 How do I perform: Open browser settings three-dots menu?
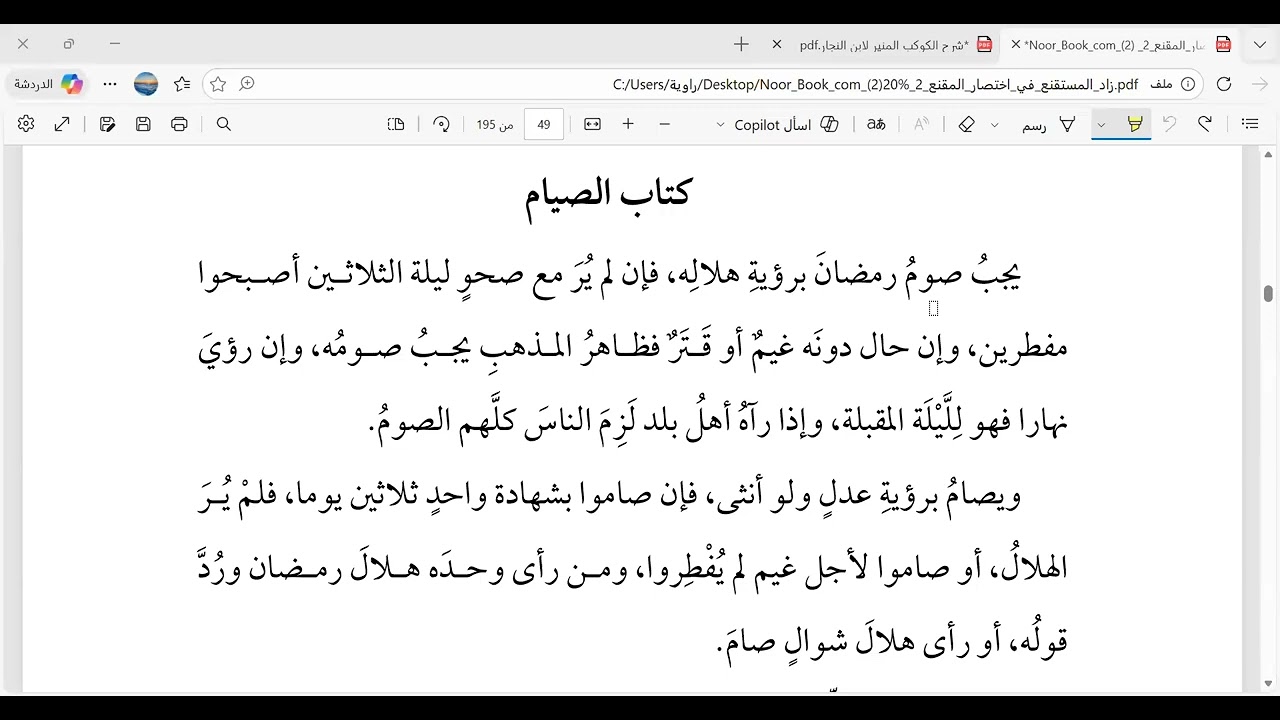click(110, 84)
